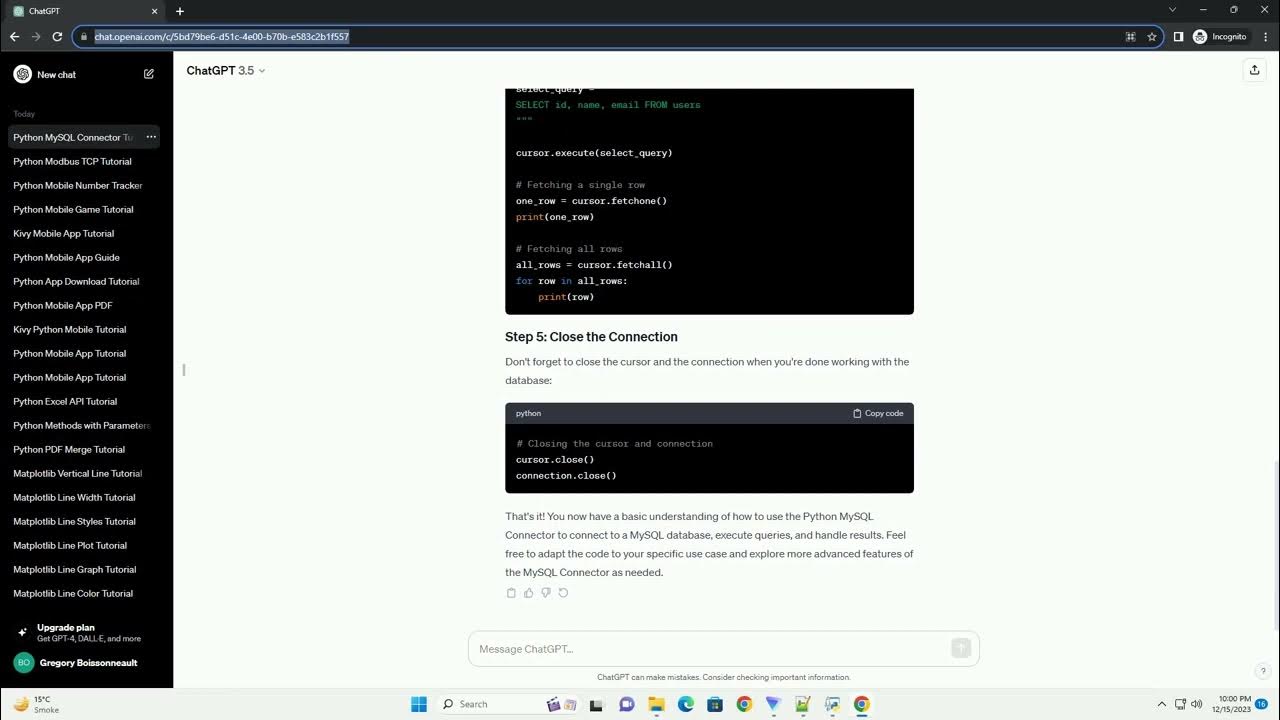This screenshot has height=720, width=1280.
Task: Open Python PDF Merge Tutorial chat
Action: click(84, 449)
